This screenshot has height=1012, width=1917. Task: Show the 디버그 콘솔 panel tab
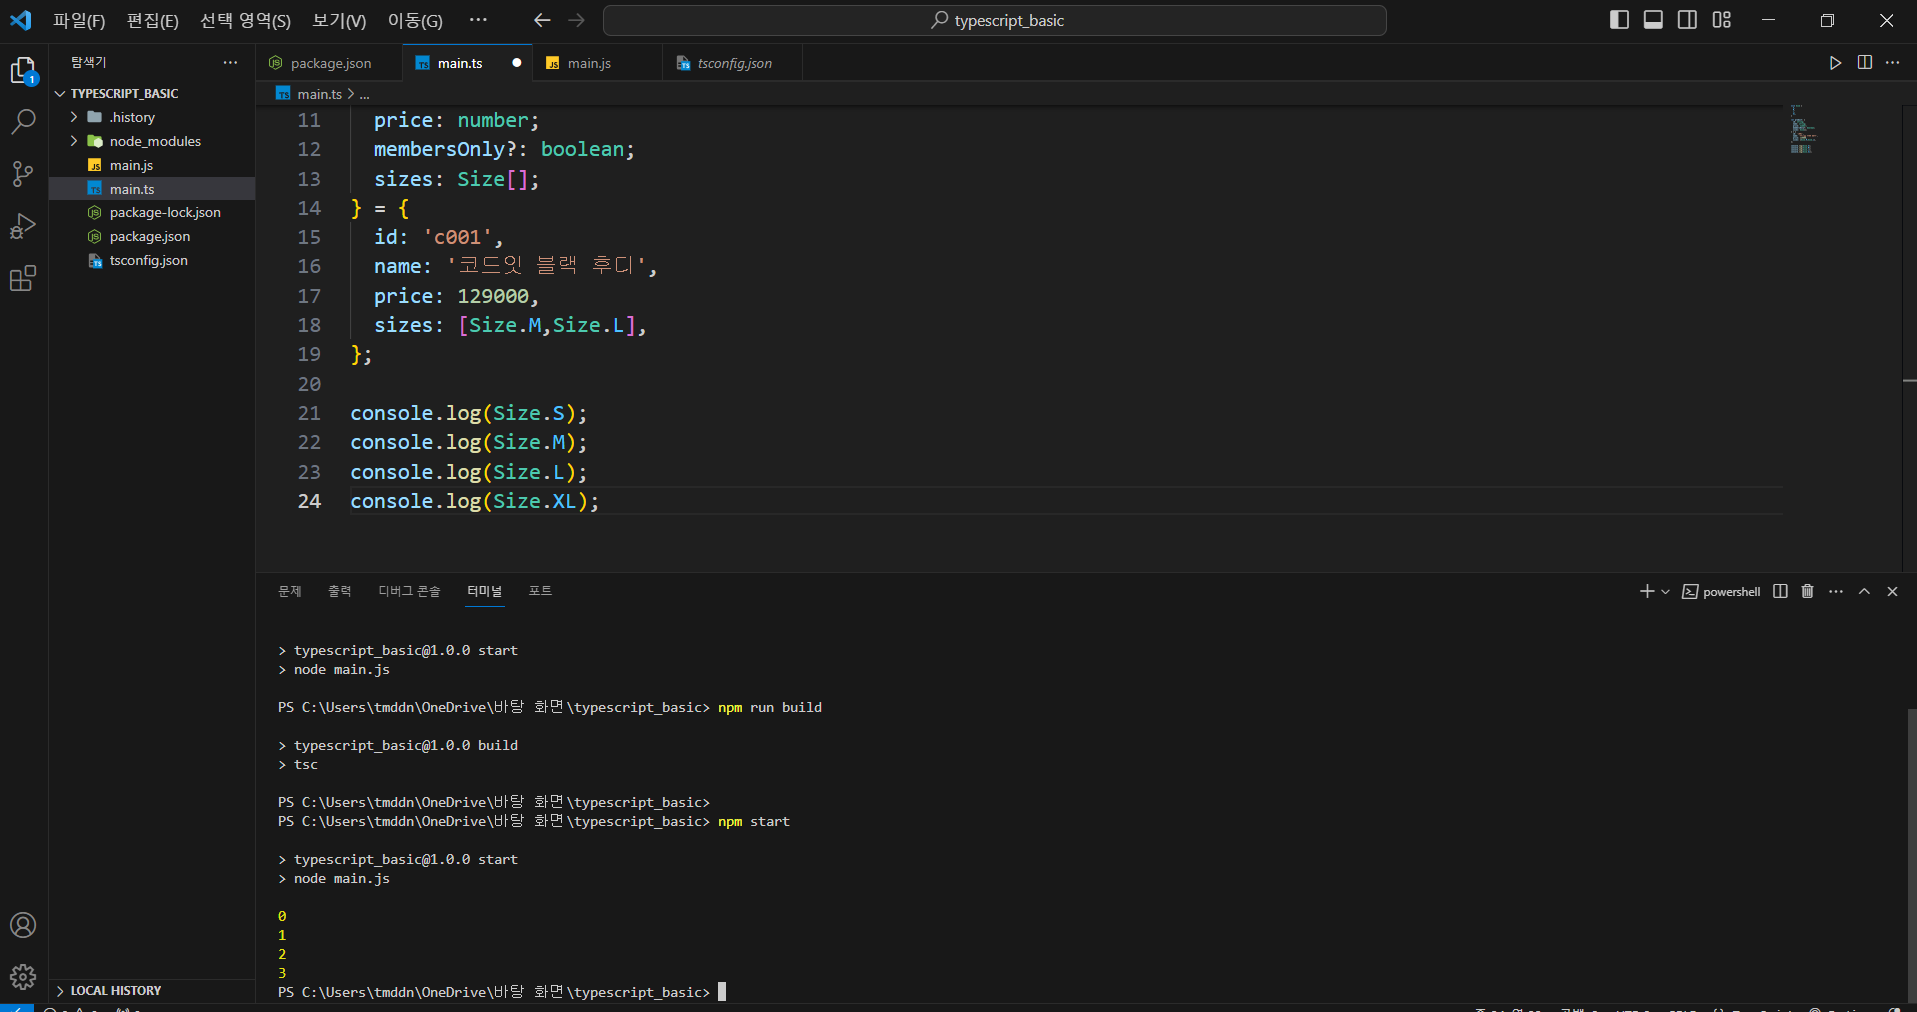[x=409, y=591]
